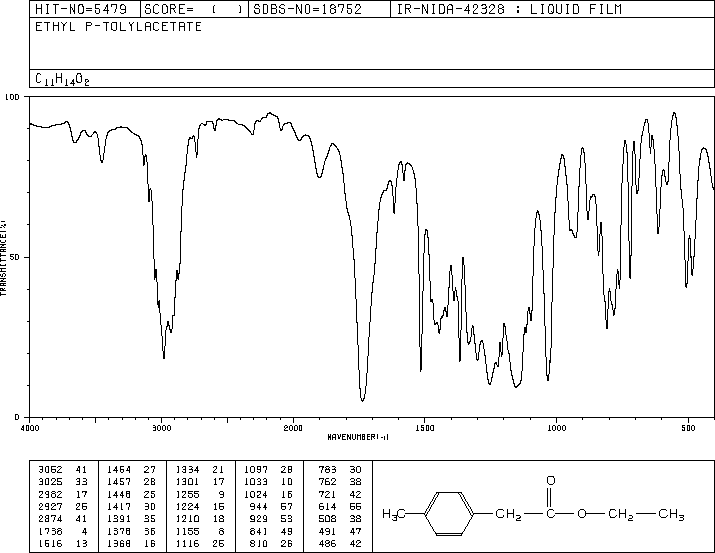
Task: Click the WAVENUMBER axis title
Action: tap(358, 437)
